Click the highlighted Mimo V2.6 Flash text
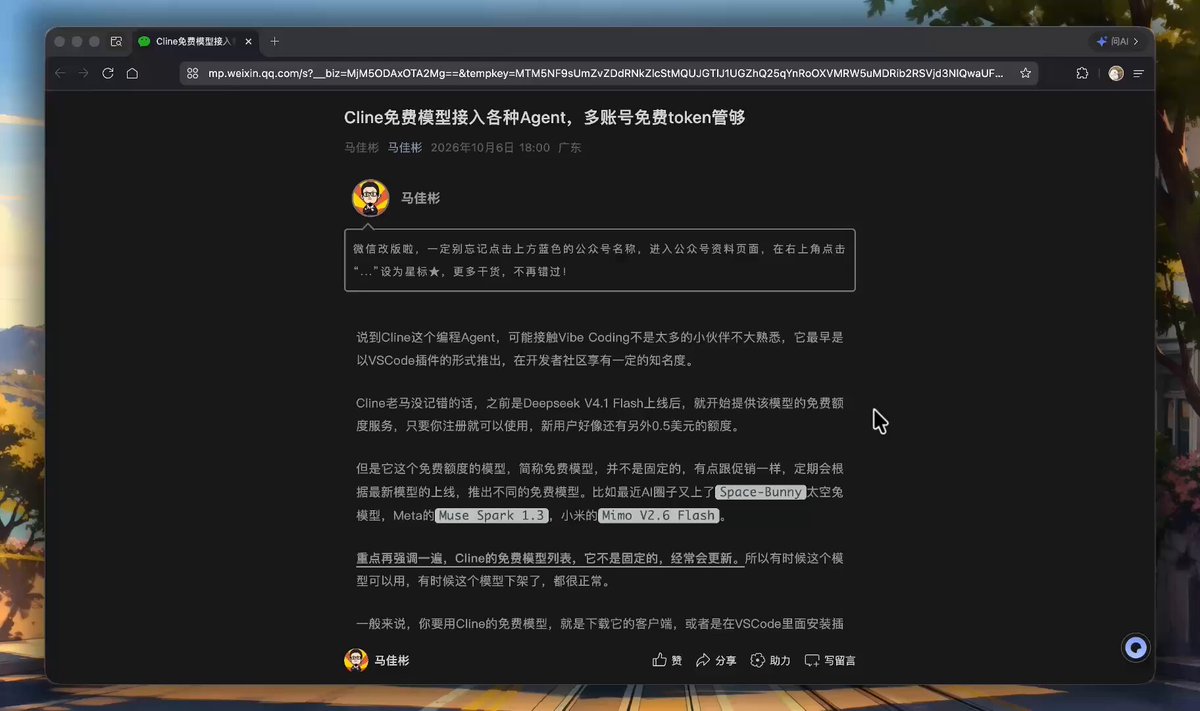The width and height of the screenshot is (1200, 711). [659, 515]
